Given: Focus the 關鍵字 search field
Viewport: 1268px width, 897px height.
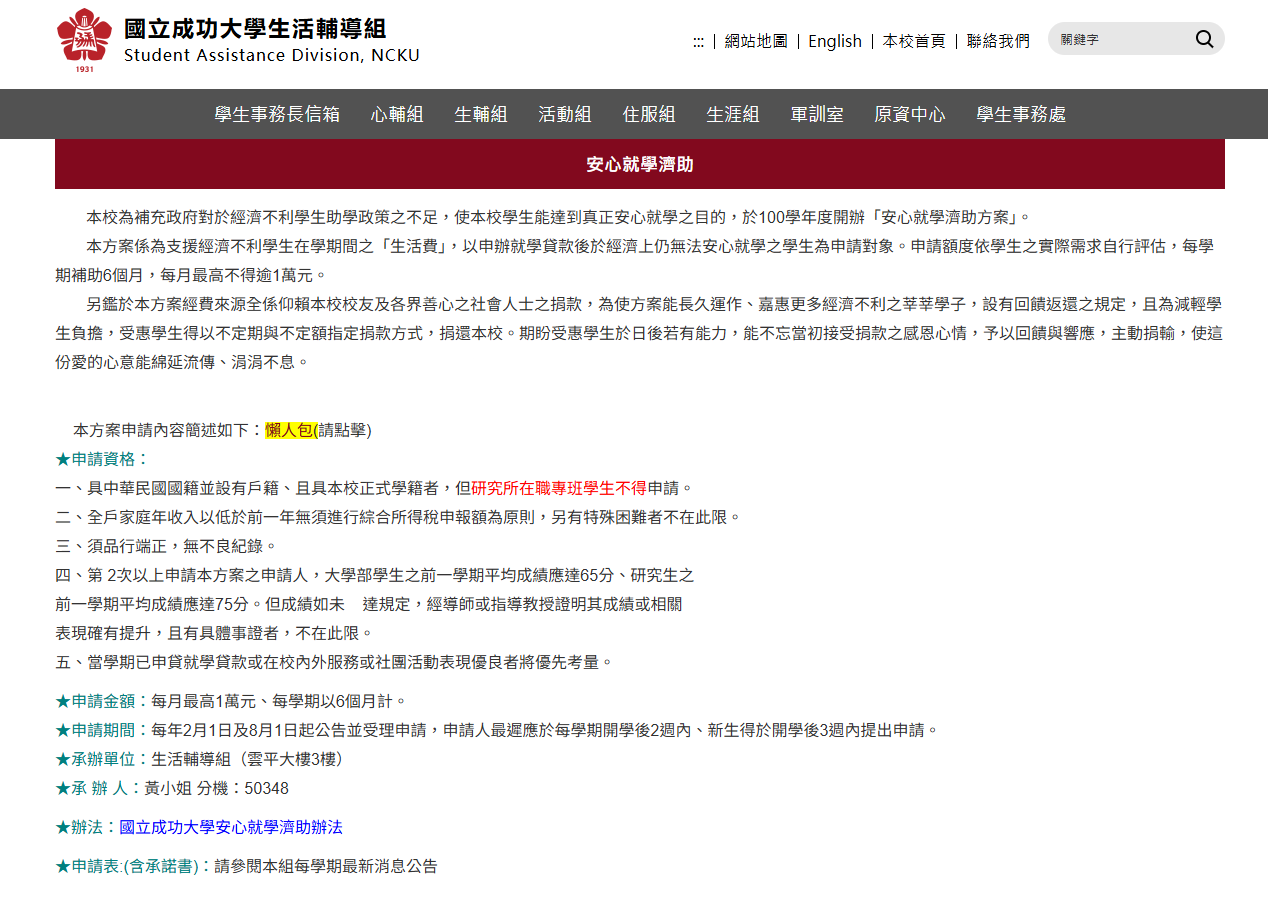Looking at the screenshot, I should (1120, 39).
